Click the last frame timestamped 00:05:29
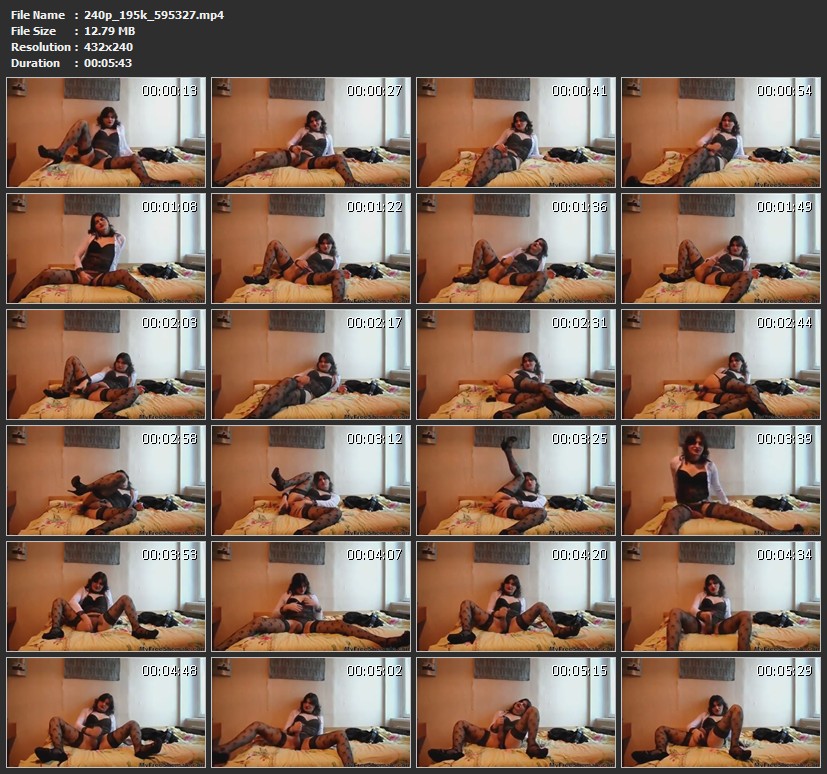 click(x=721, y=712)
